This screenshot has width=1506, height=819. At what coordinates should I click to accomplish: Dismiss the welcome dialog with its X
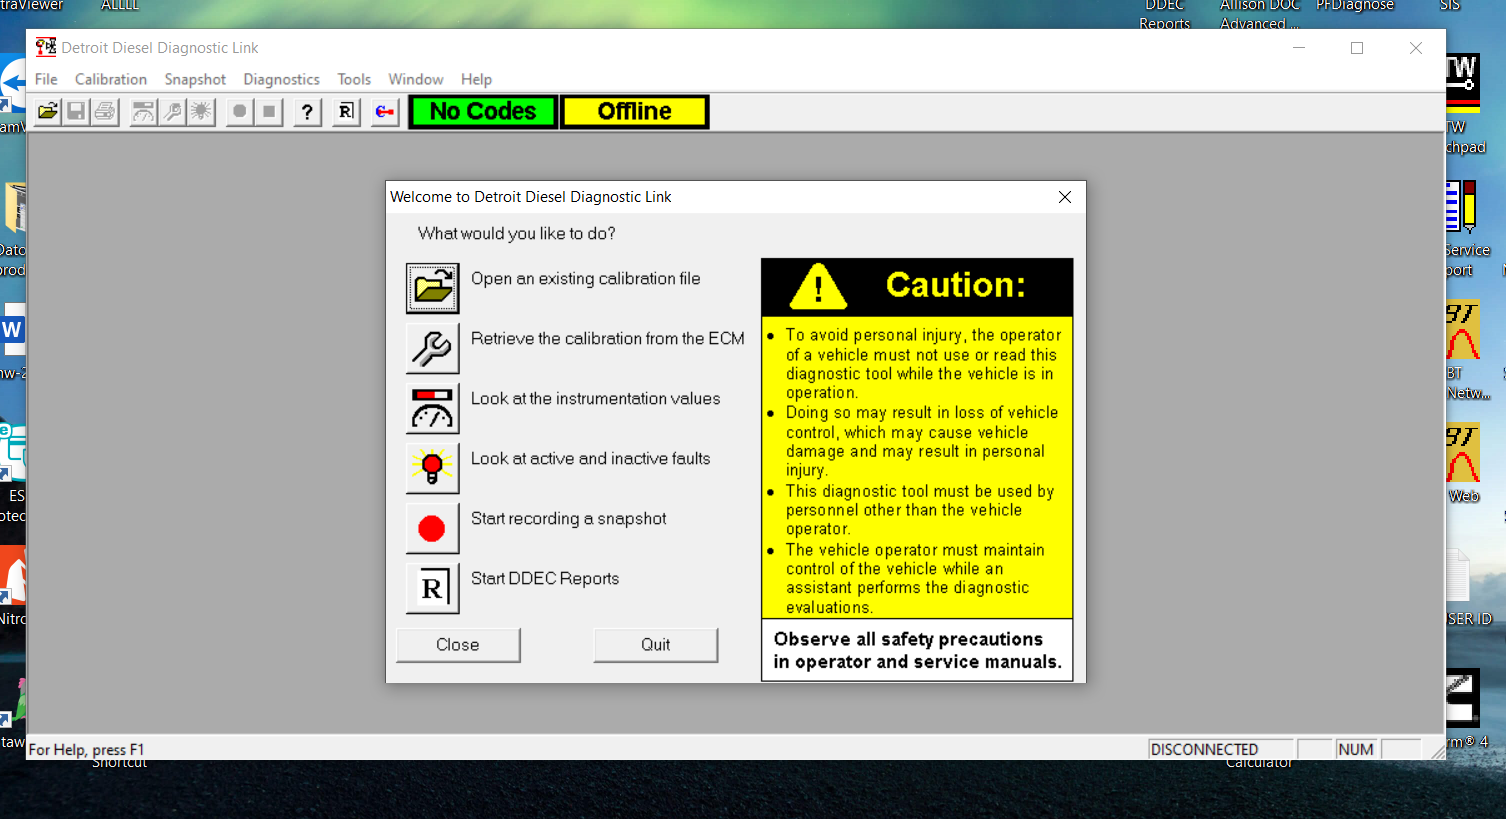pyautogui.click(x=1065, y=197)
